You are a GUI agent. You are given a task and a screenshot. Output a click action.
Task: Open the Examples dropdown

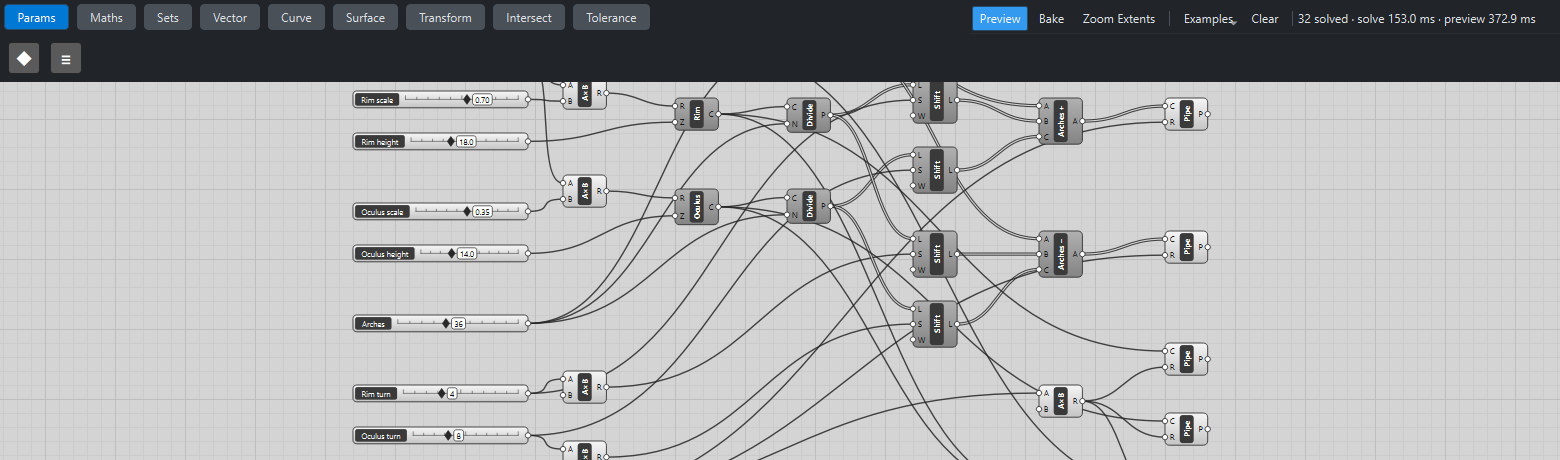point(1209,19)
